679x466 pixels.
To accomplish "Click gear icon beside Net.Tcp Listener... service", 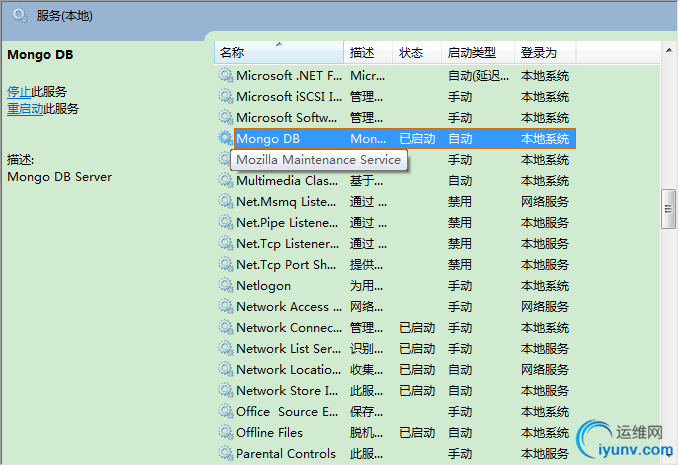I will click(225, 243).
